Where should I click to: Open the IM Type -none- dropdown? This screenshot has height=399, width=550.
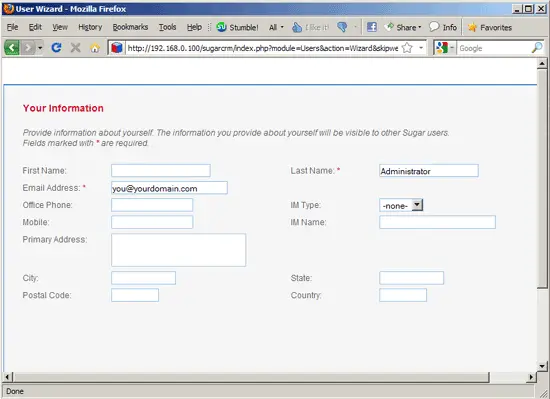tap(401, 205)
